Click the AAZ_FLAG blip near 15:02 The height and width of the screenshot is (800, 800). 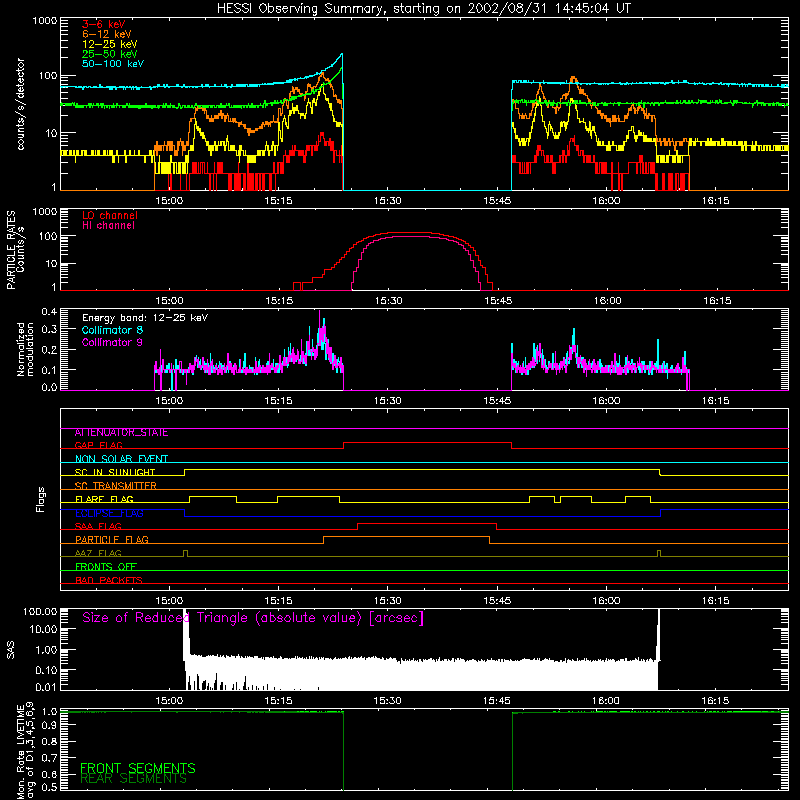tap(185, 553)
